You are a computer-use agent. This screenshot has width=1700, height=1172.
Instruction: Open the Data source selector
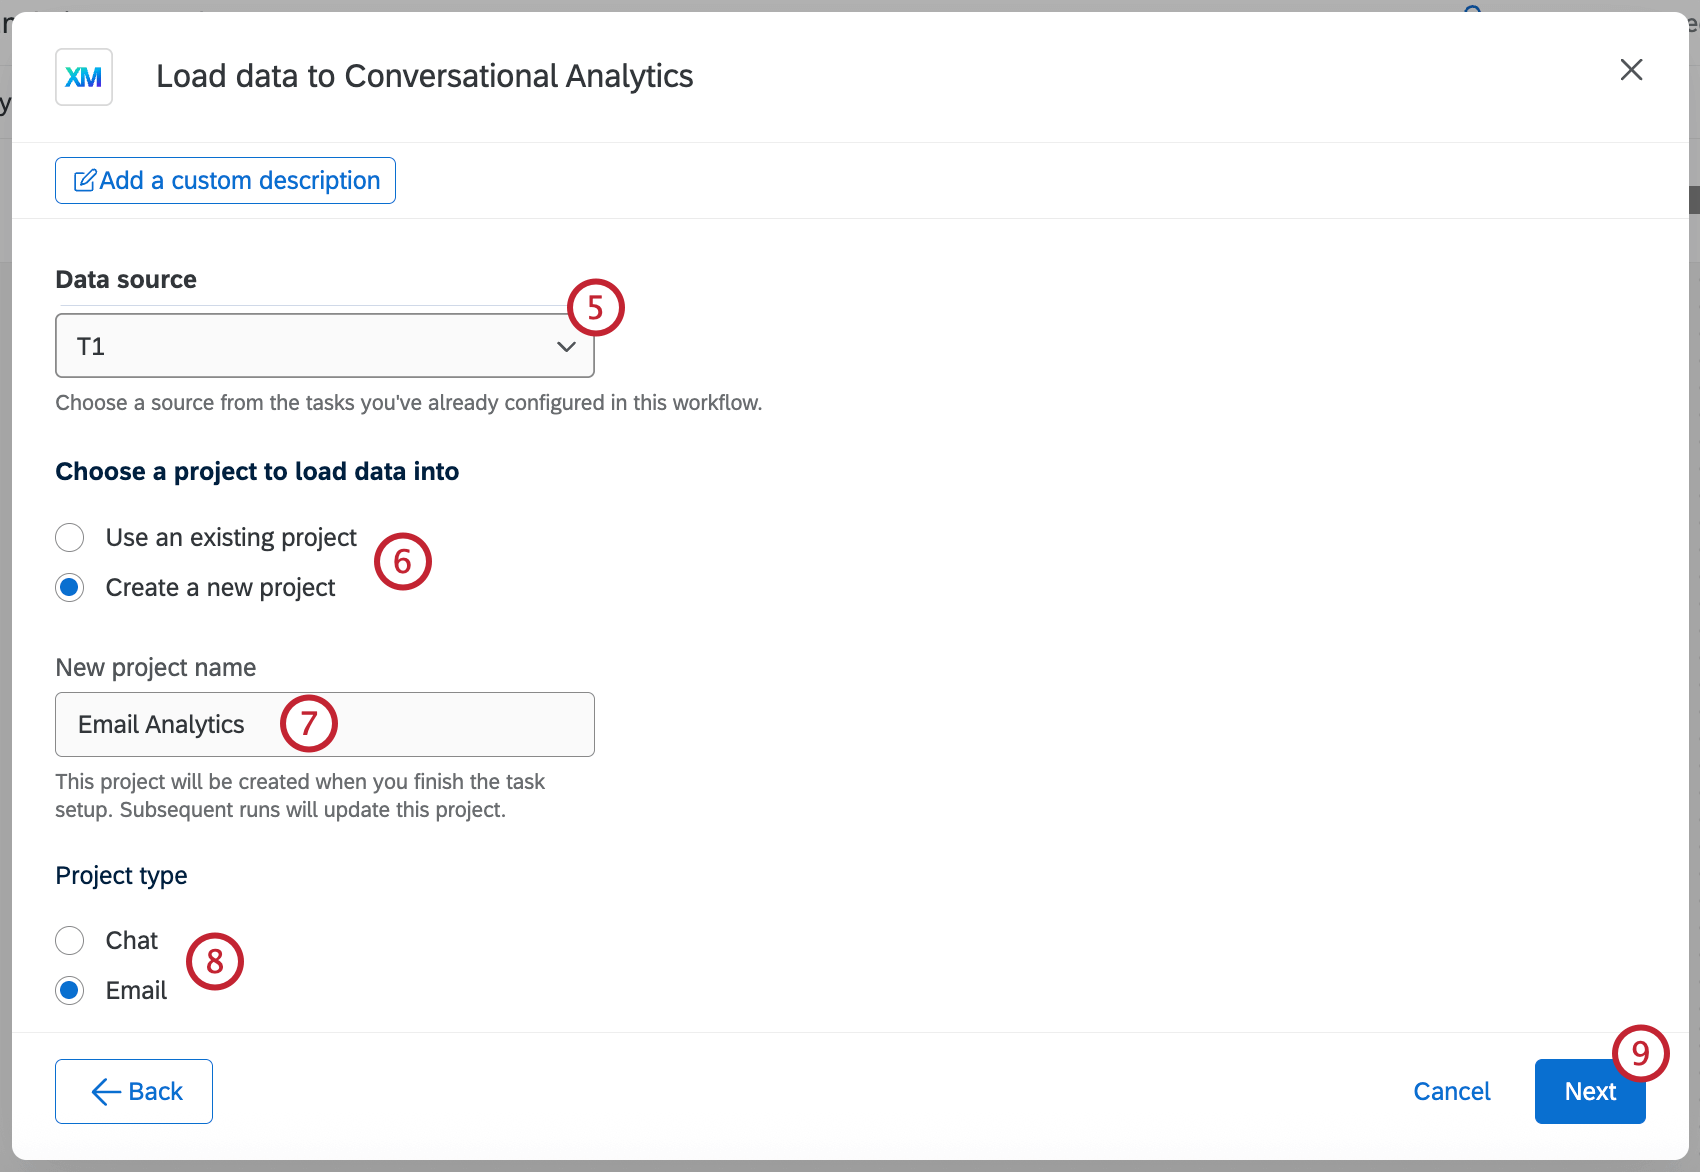click(x=325, y=346)
